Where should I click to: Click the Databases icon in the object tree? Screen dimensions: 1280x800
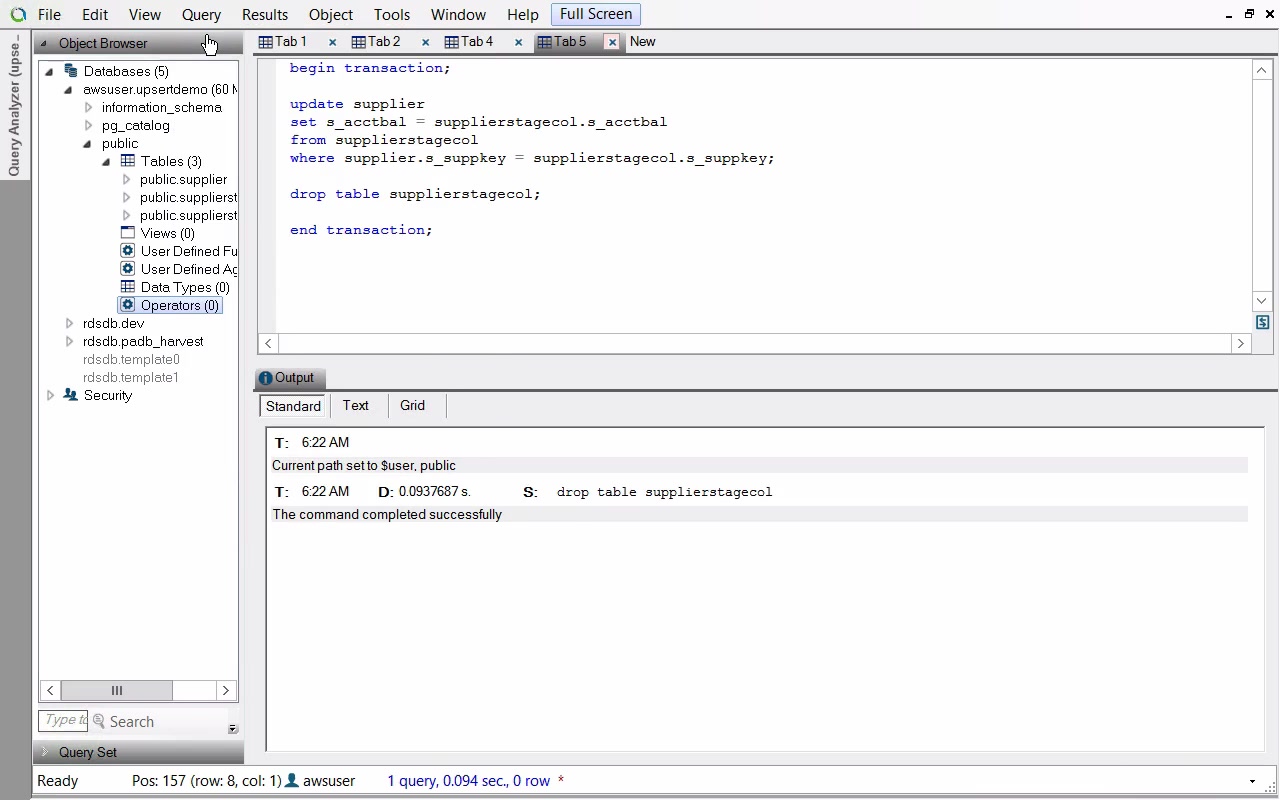70,71
